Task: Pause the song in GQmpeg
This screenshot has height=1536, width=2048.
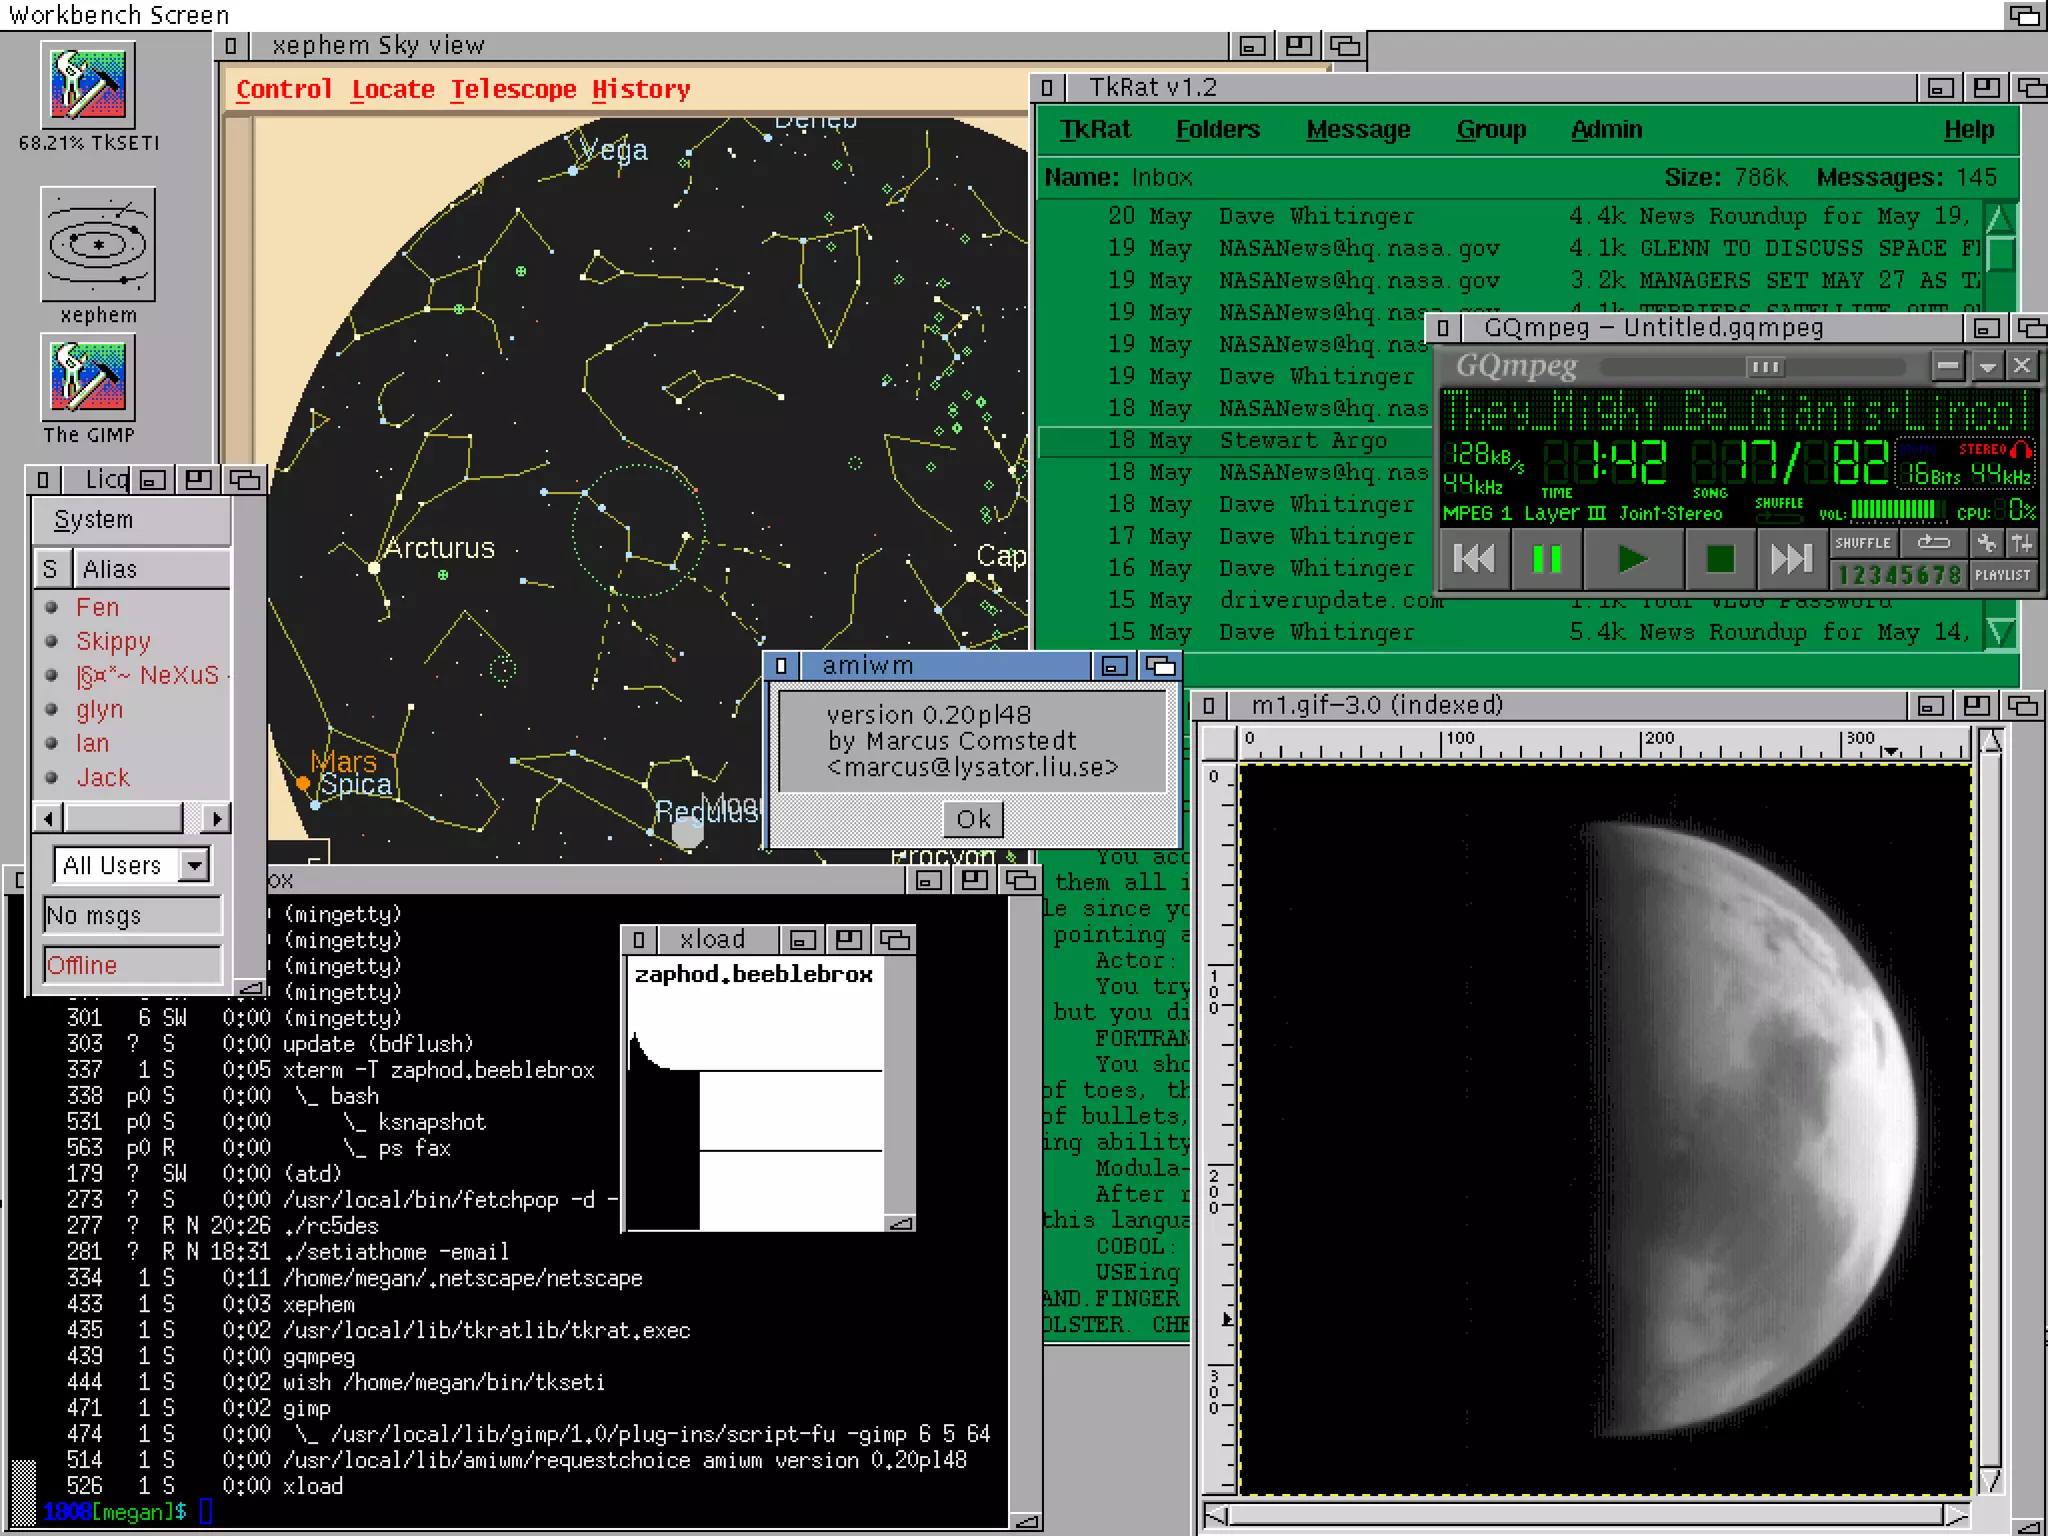Action: tap(1546, 559)
